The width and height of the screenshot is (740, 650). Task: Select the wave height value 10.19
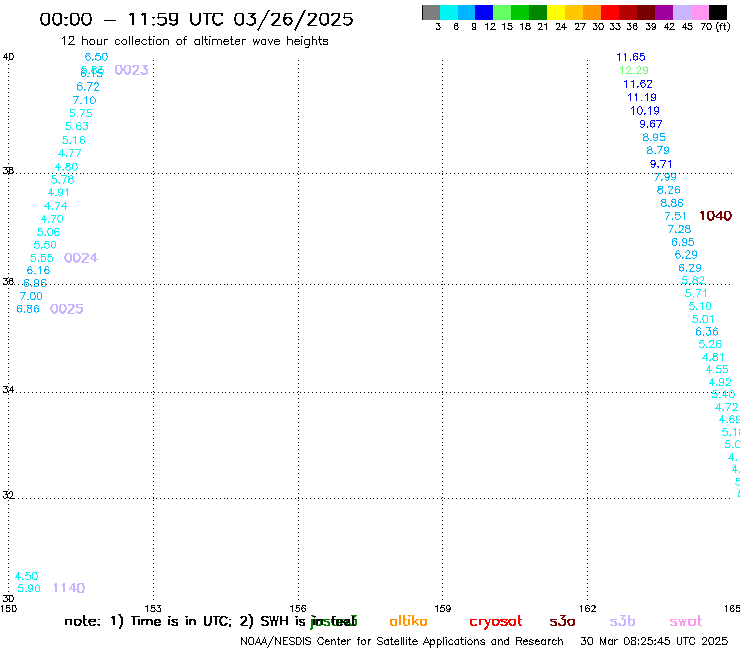click(x=645, y=111)
